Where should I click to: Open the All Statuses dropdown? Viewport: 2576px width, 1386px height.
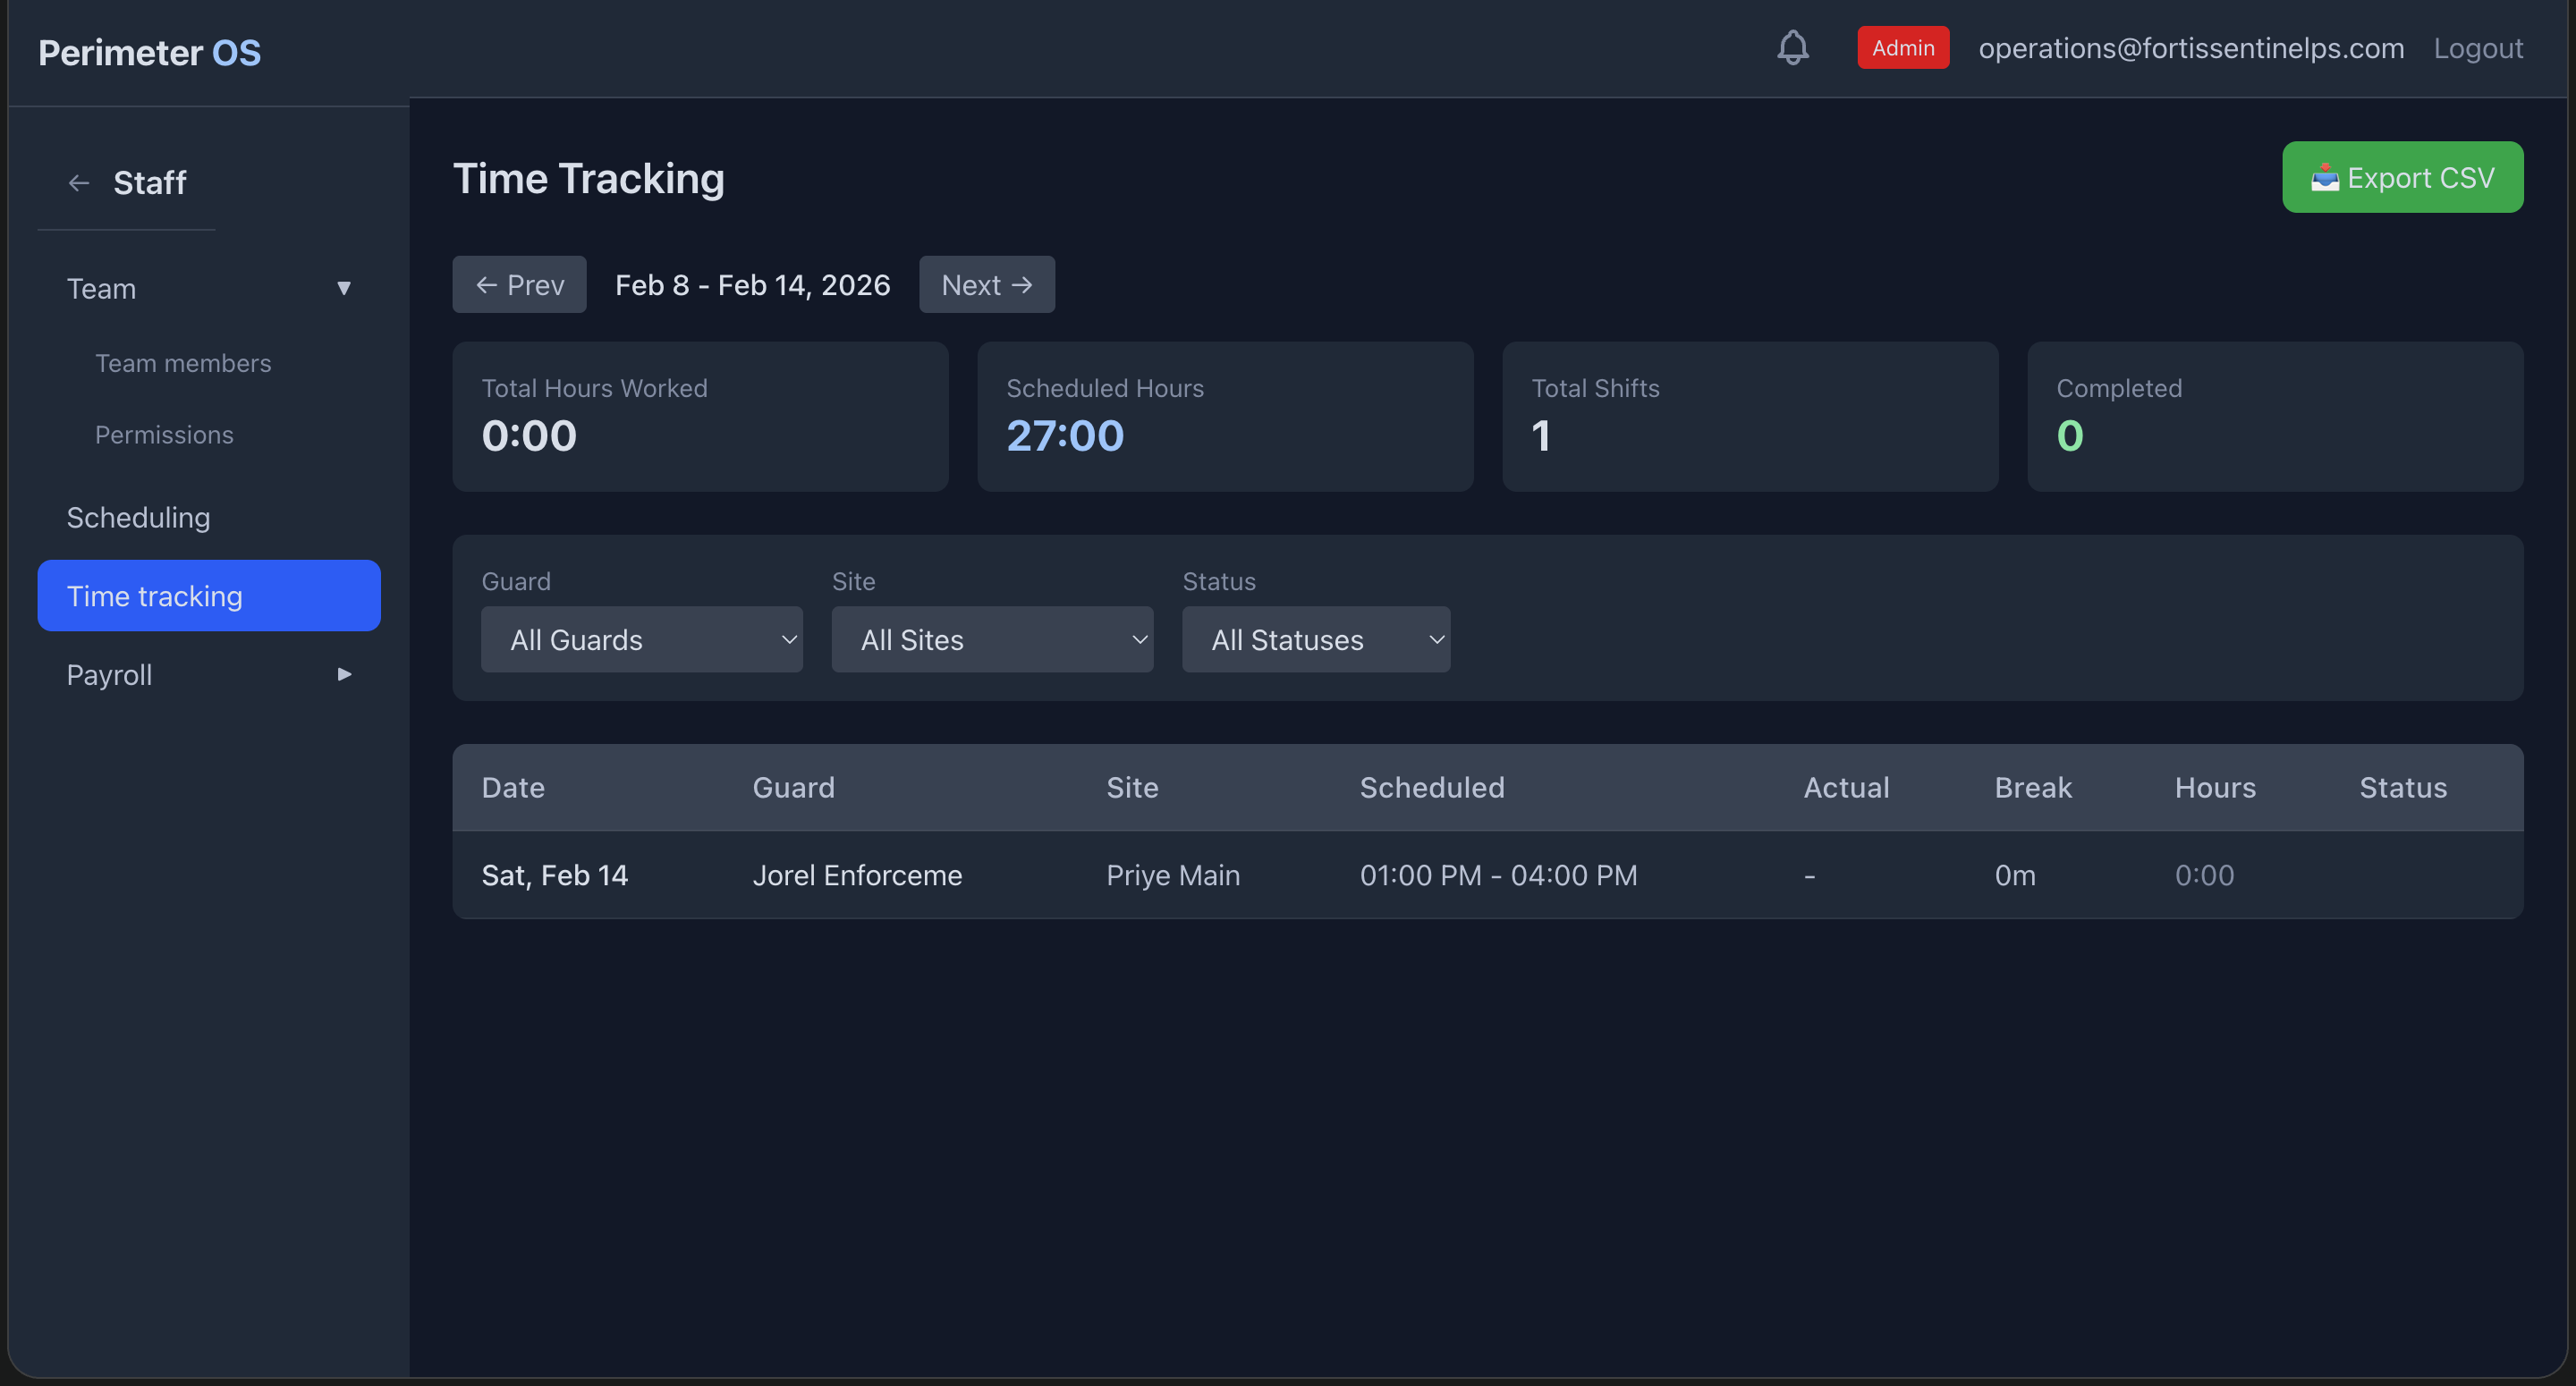(1315, 640)
